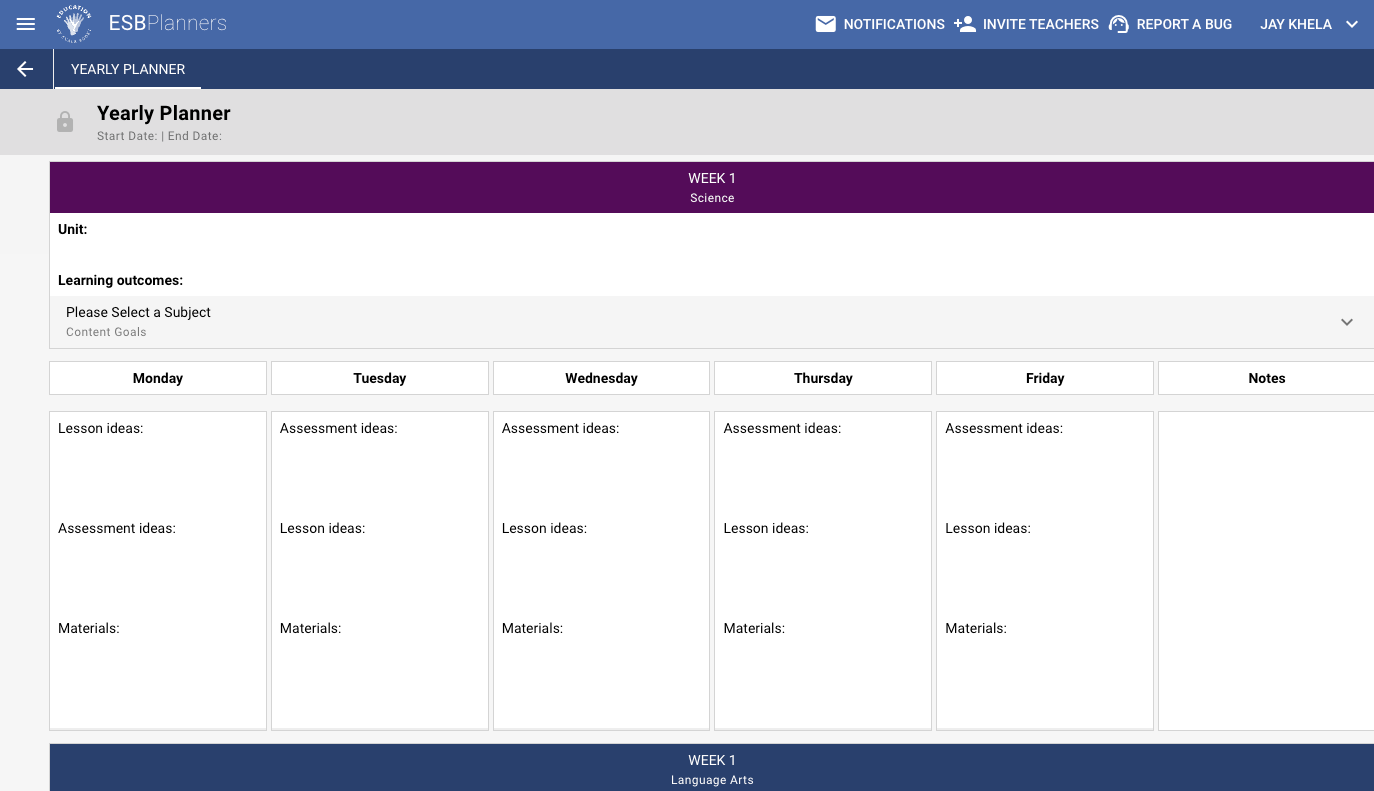
Task: Click the Report a Bug insect icon
Action: (x=1117, y=24)
